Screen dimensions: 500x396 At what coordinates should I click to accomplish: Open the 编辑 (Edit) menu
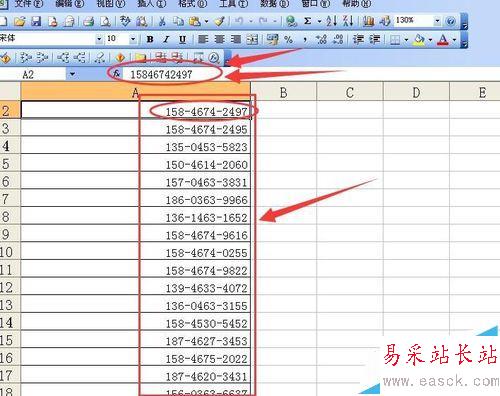[x=70, y=4]
